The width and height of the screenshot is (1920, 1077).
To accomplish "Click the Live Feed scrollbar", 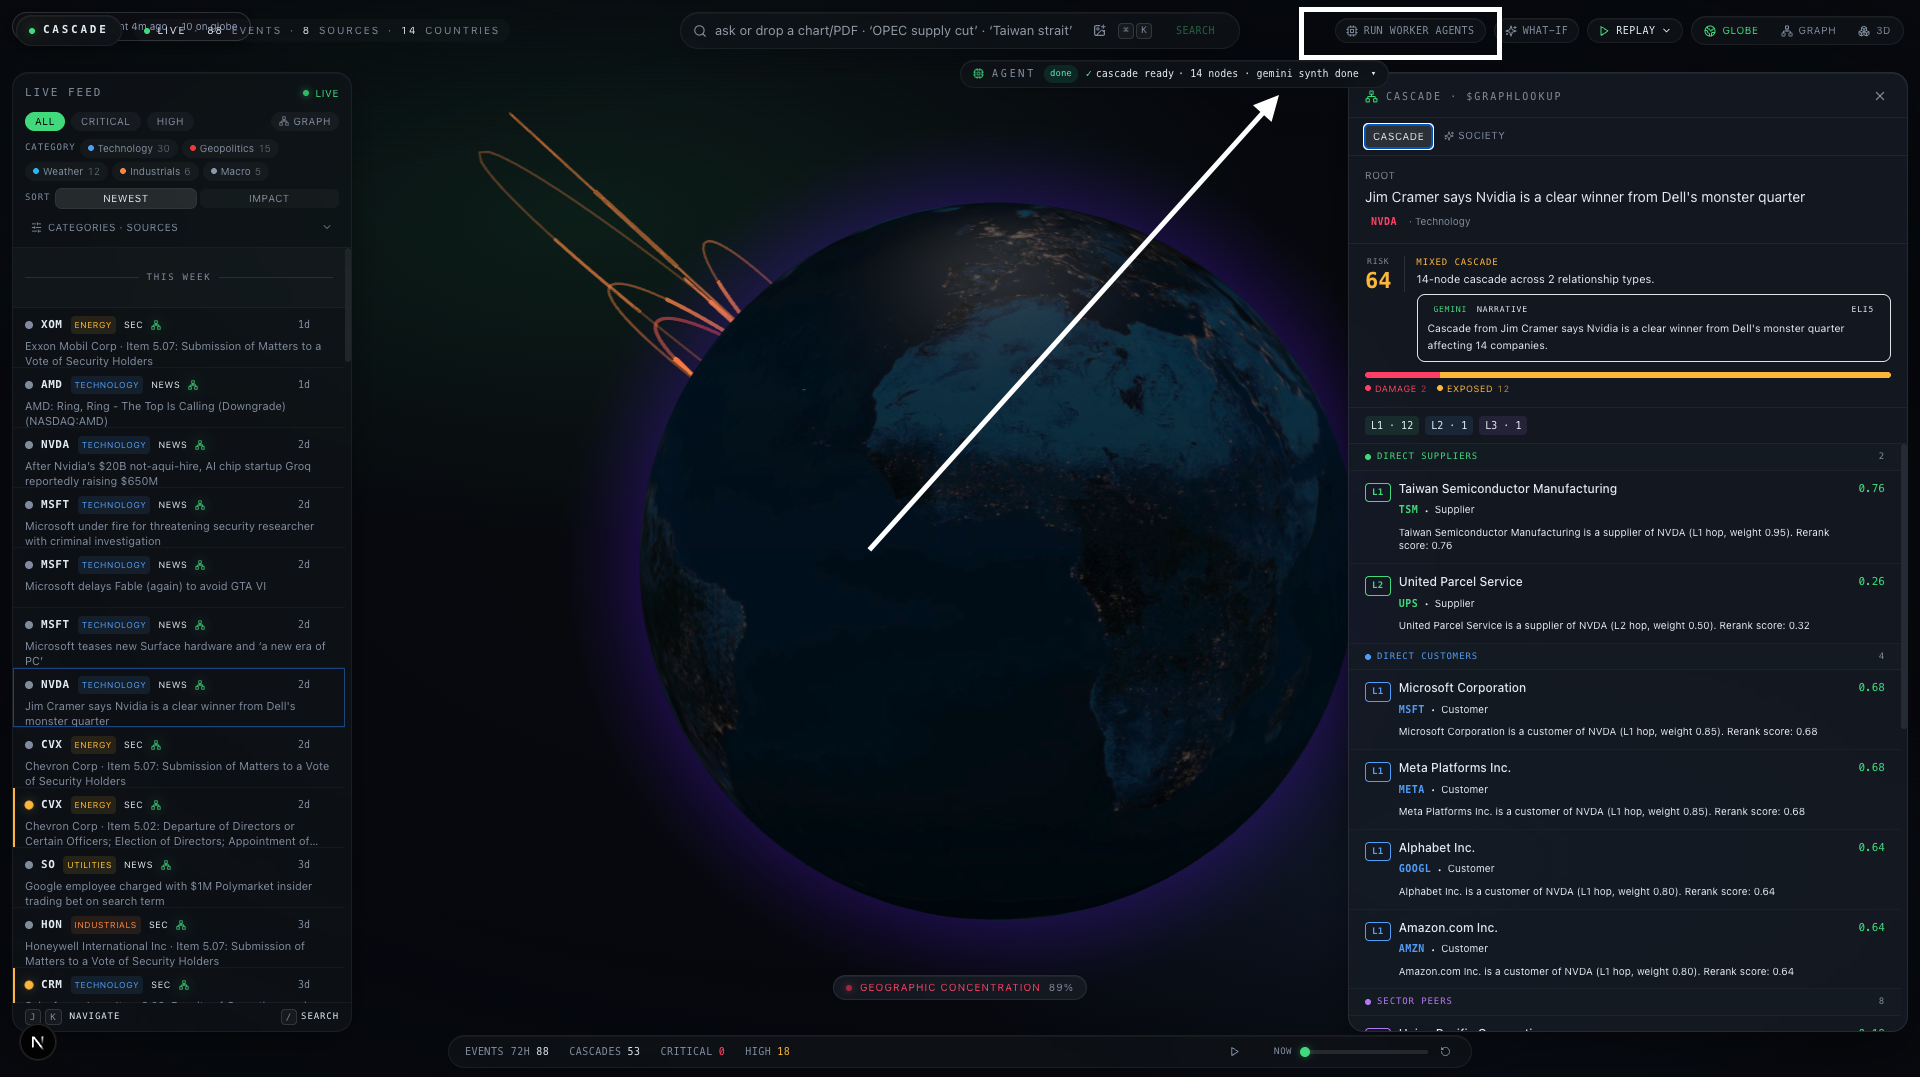I will 347,305.
